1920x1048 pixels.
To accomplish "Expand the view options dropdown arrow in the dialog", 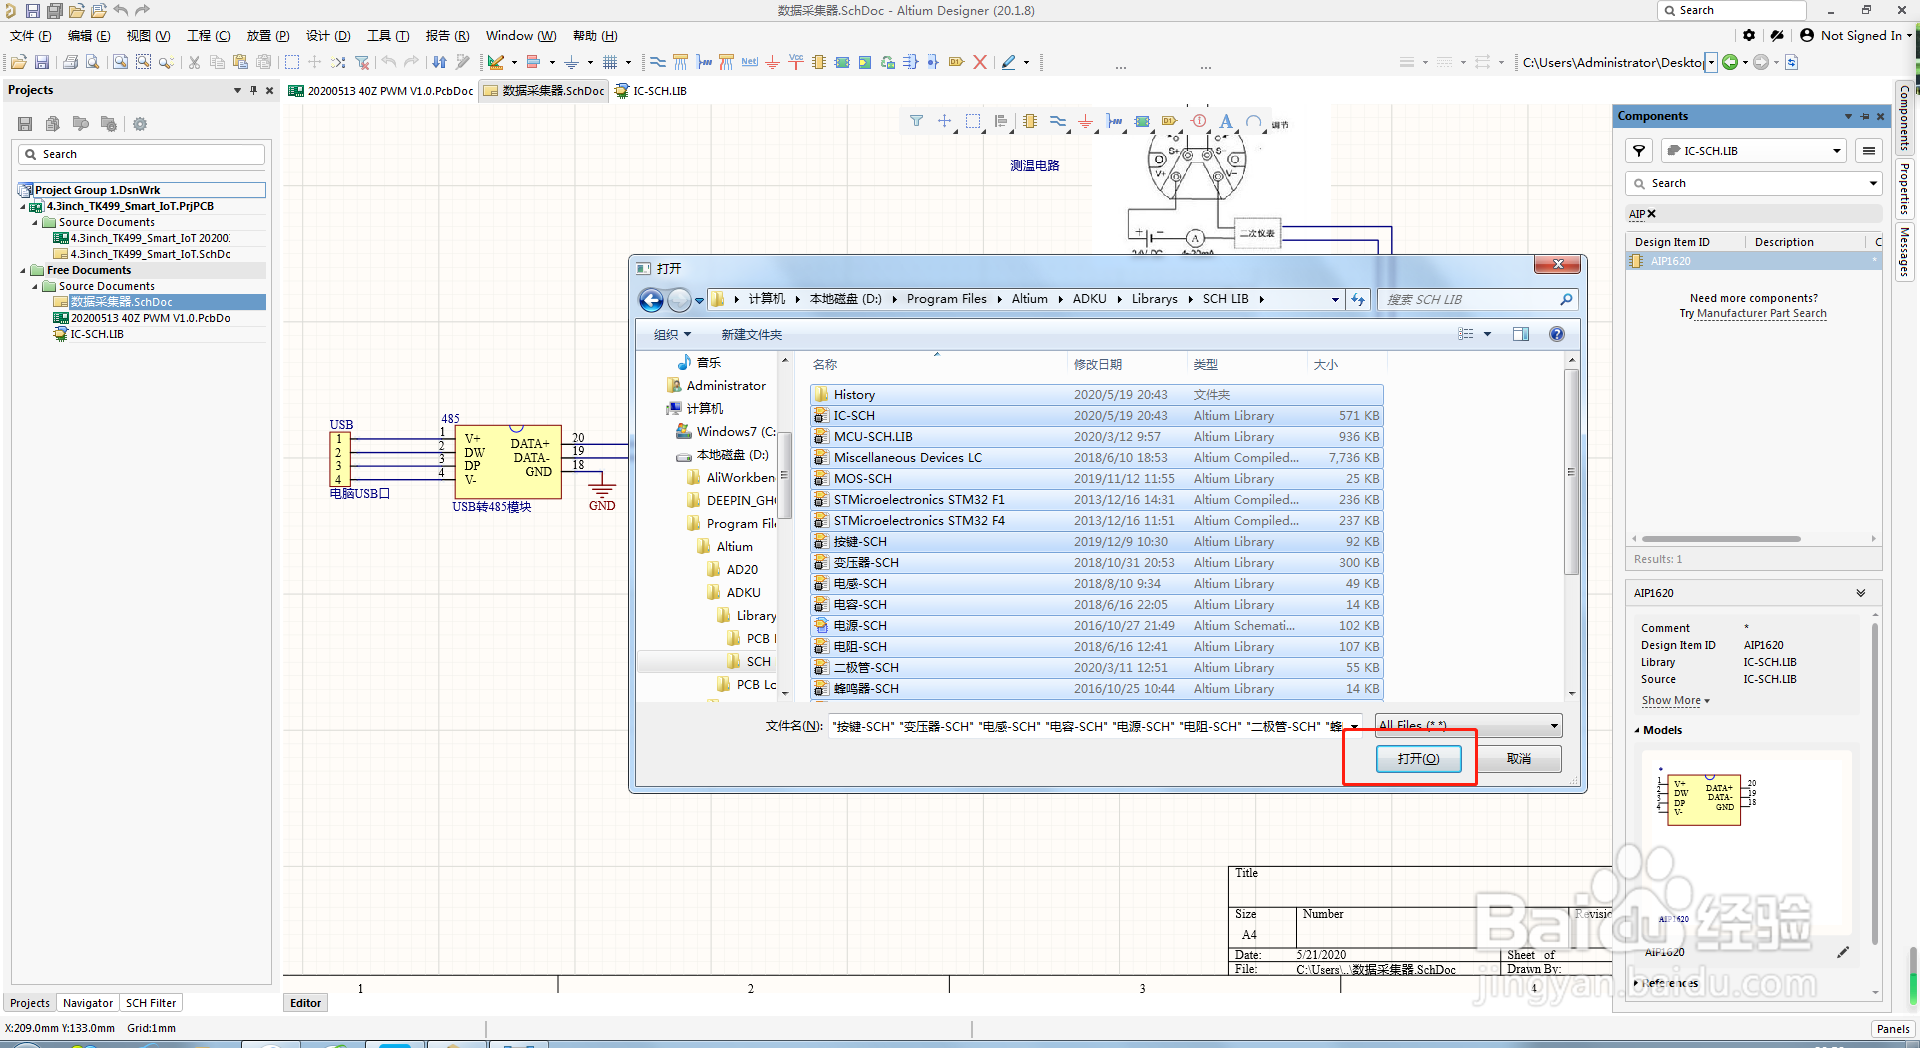I will (1487, 334).
